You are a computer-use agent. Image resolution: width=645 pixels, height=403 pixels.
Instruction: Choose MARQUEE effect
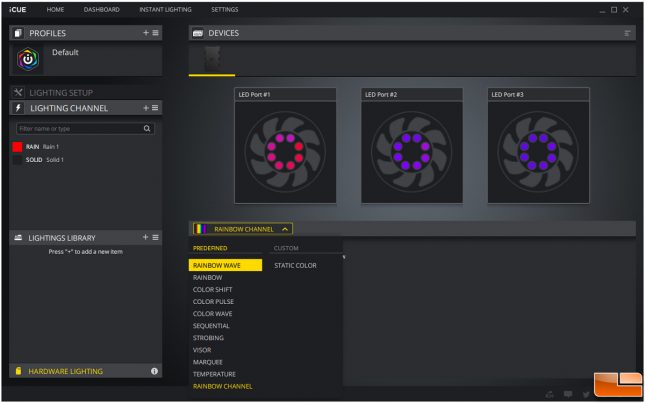(208, 362)
